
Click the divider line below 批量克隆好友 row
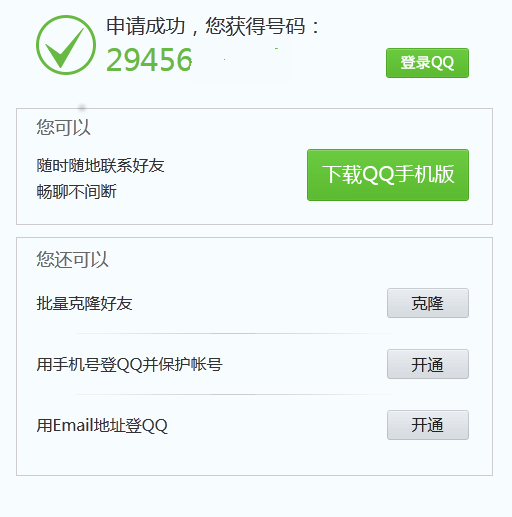[237, 333]
